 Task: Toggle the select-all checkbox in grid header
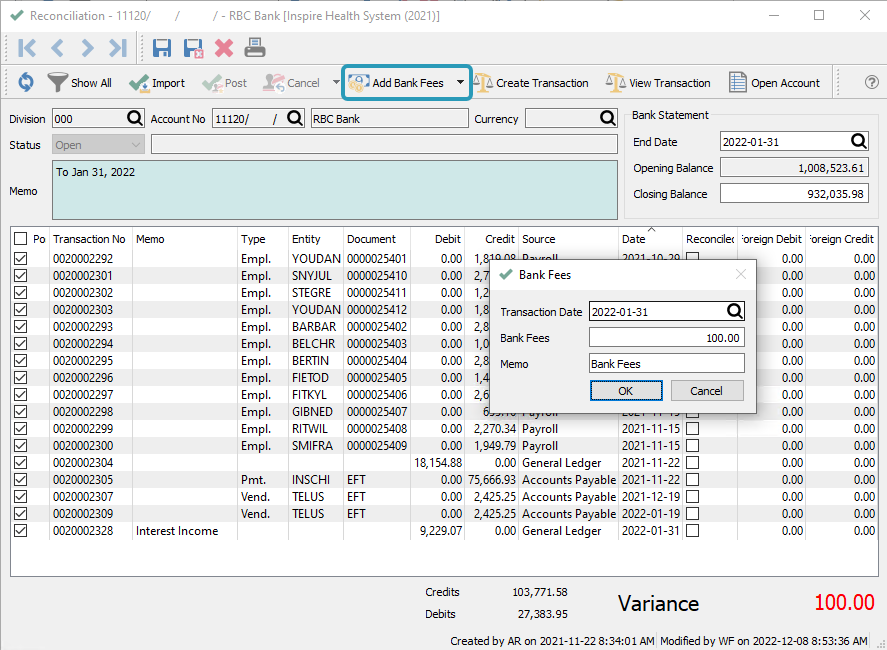pyautogui.click(x=21, y=239)
